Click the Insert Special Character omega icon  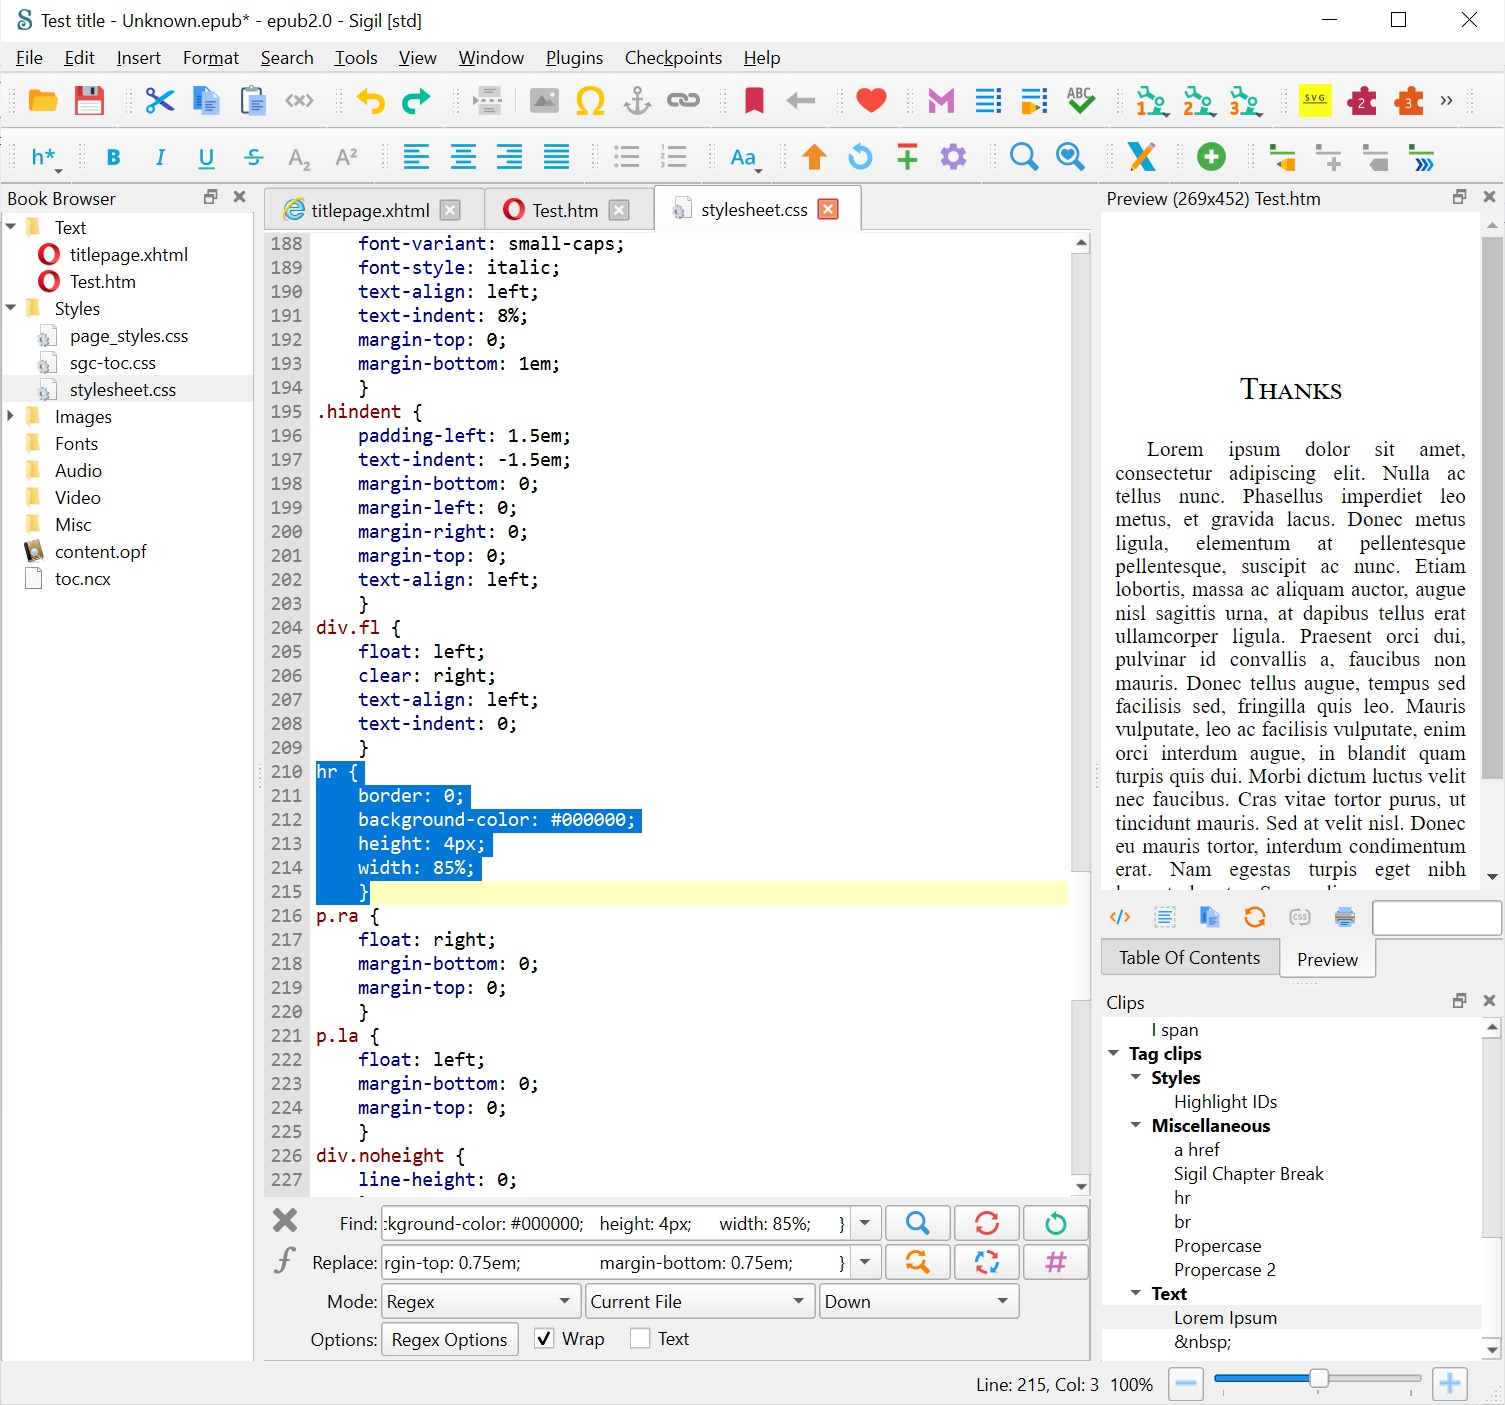coord(590,101)
